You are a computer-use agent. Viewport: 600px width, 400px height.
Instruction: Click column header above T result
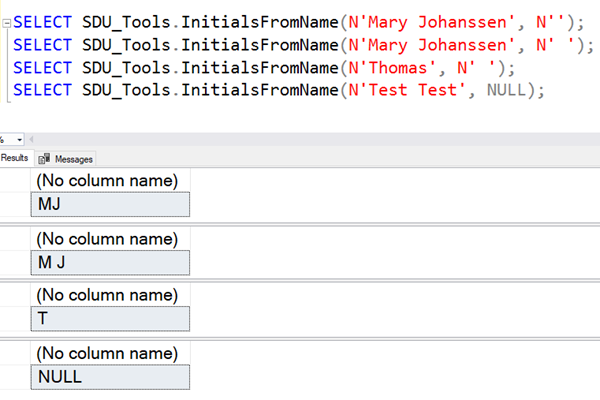(x=110, y=295)
